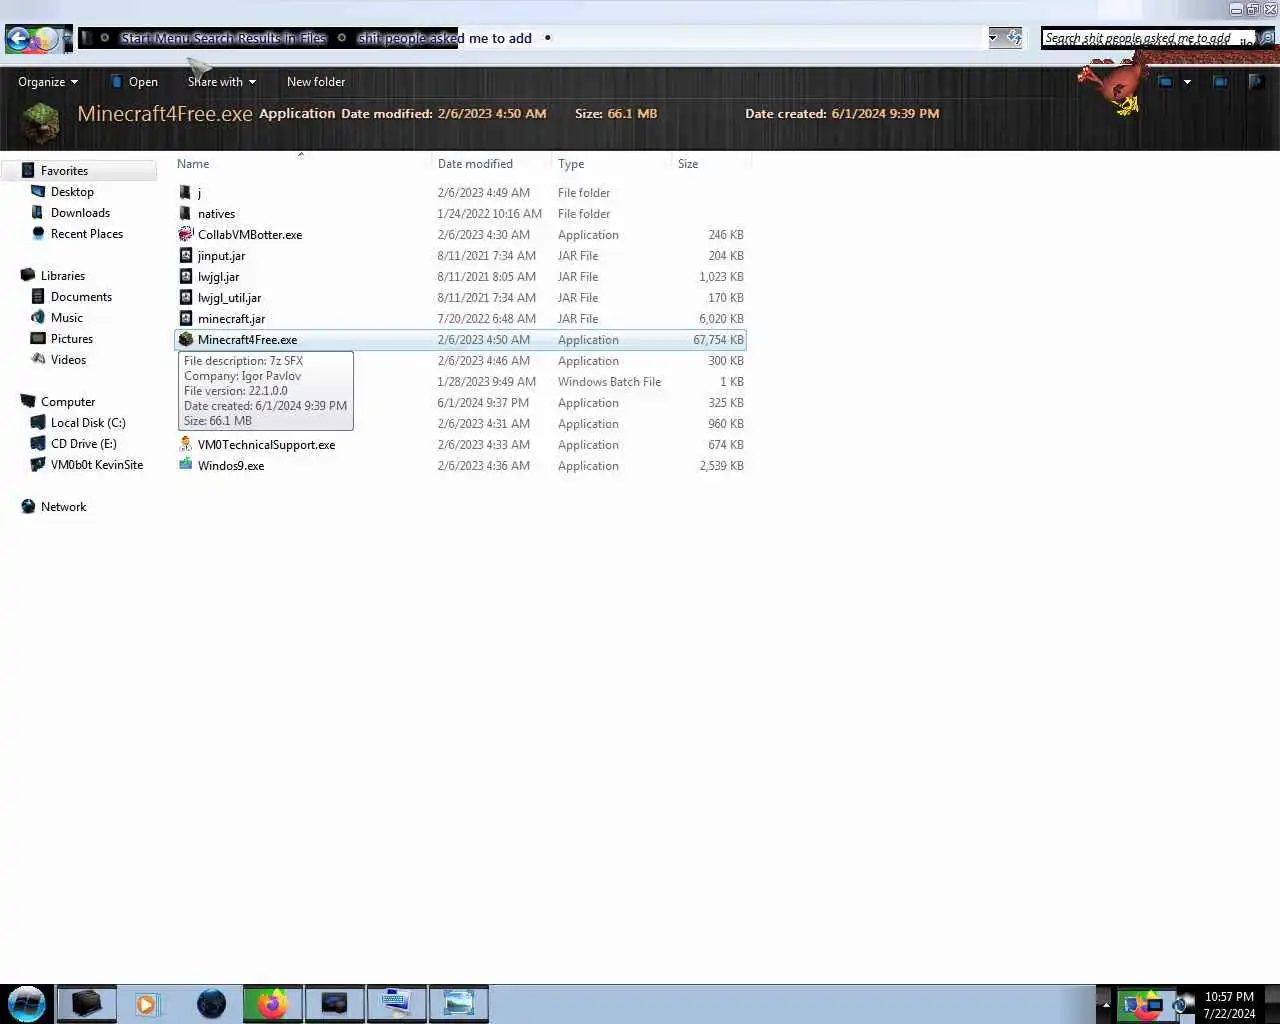Open Help icon in toolbar

pos(1256,82)
